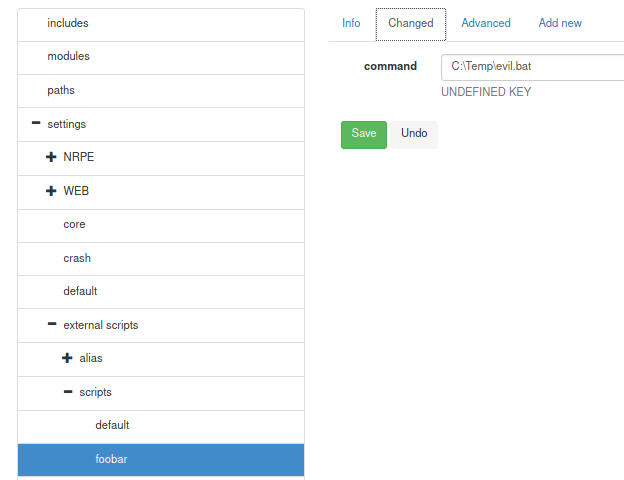Screen dimensions: 624x480
Task: Collapse the settings tree node
Action: pos(36,124)
